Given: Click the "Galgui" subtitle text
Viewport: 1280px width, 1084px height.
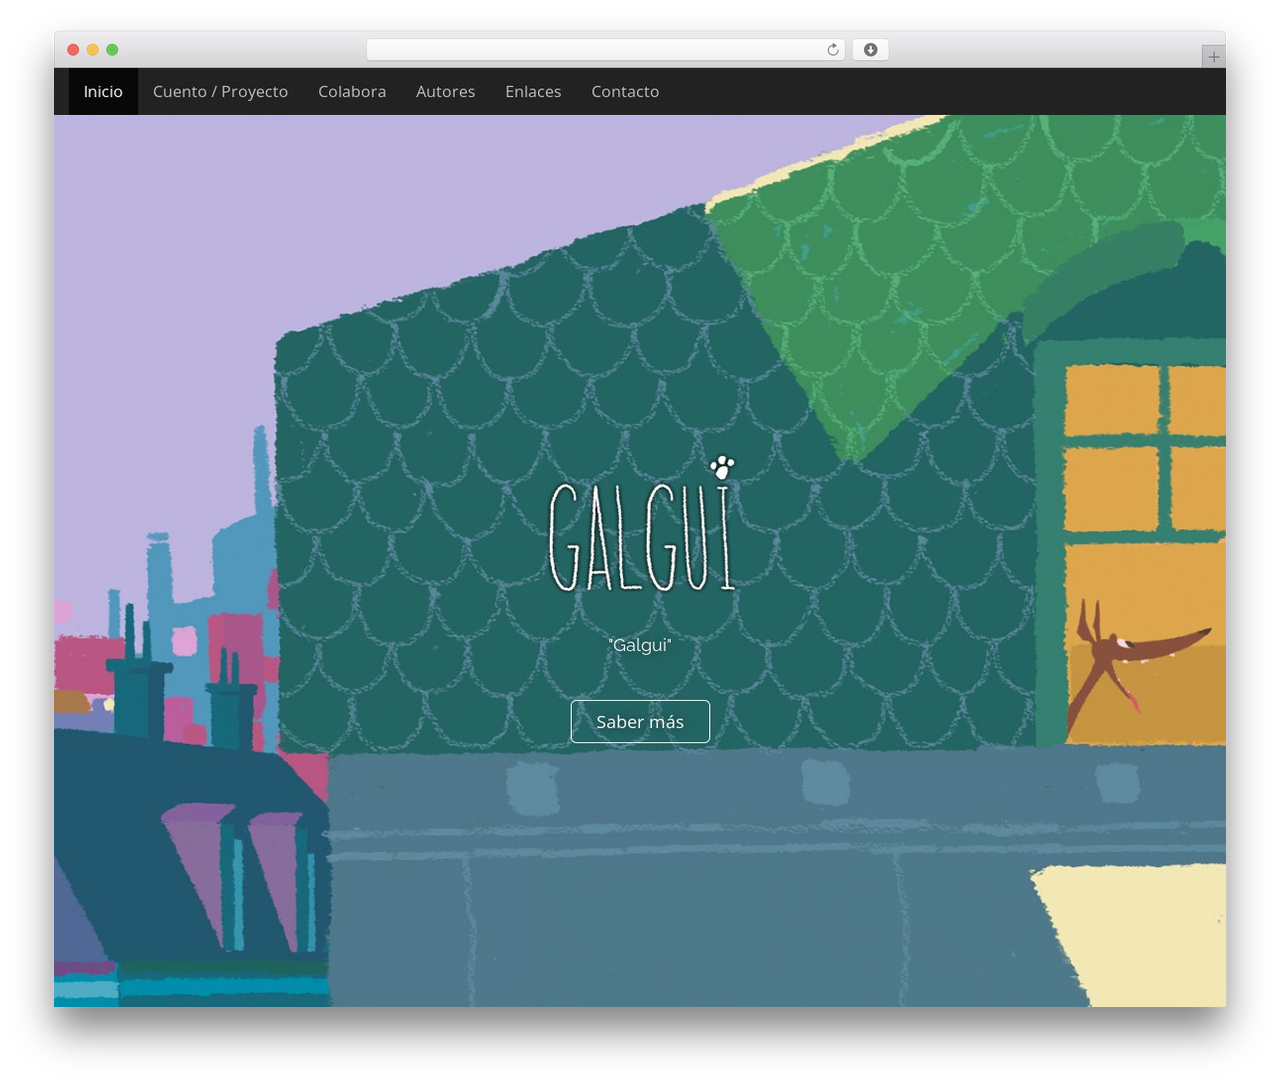Looking at the screenshot, I should (640, 645).
